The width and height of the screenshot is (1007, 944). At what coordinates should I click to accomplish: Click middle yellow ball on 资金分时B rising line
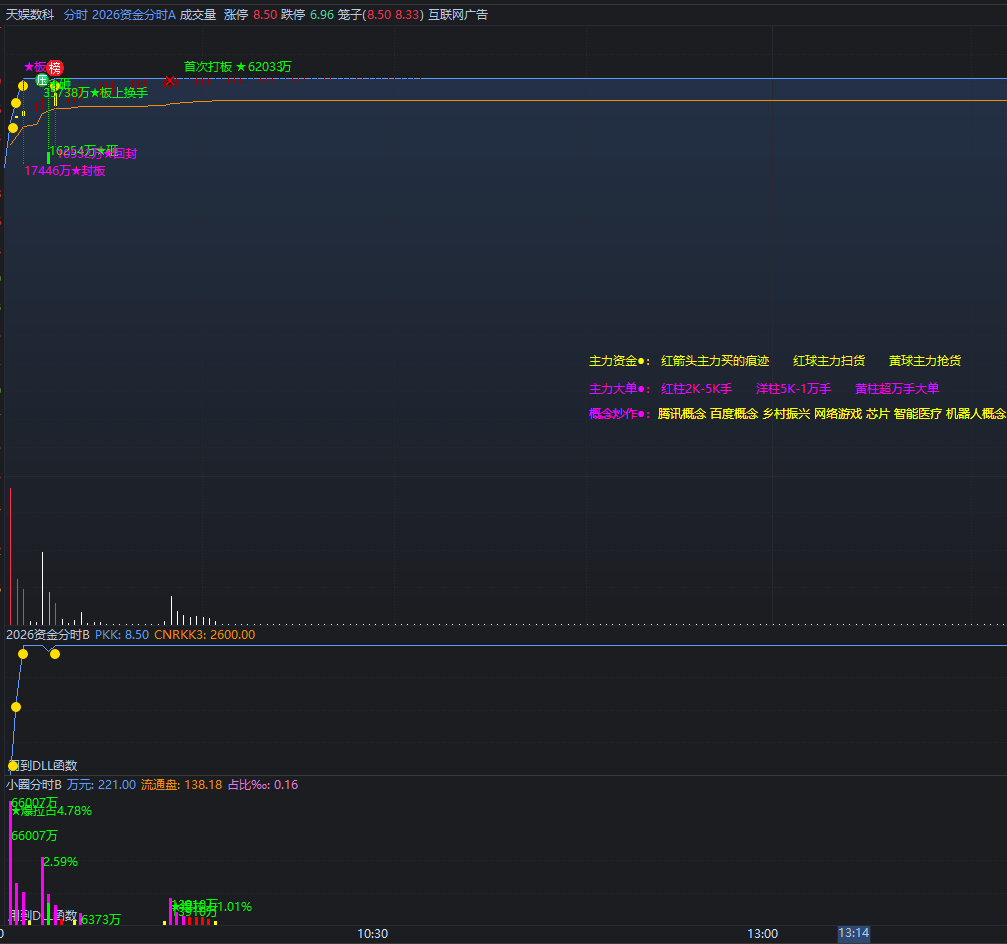pos(16,707)
